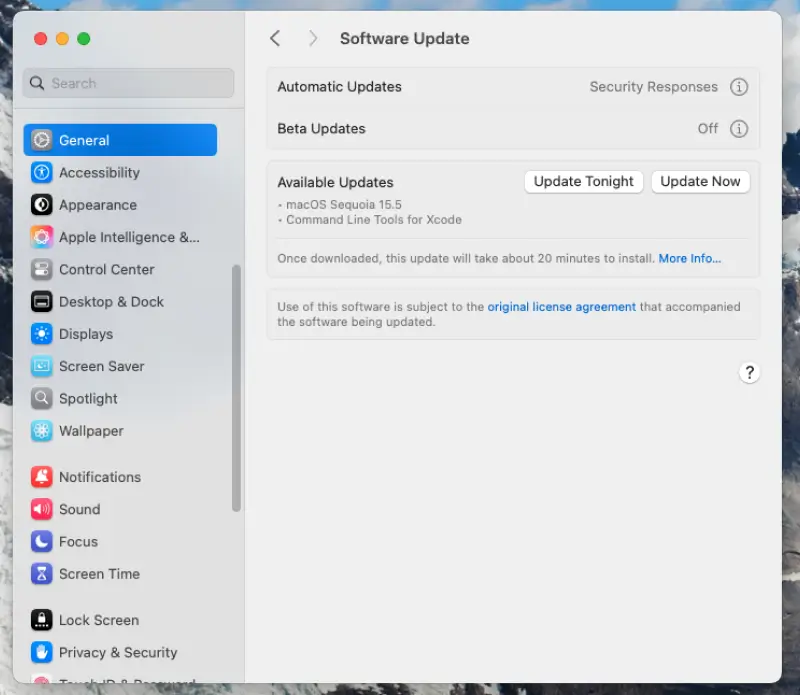Click Update Now button
800x695 pixels.
click(x=701, y=182)
